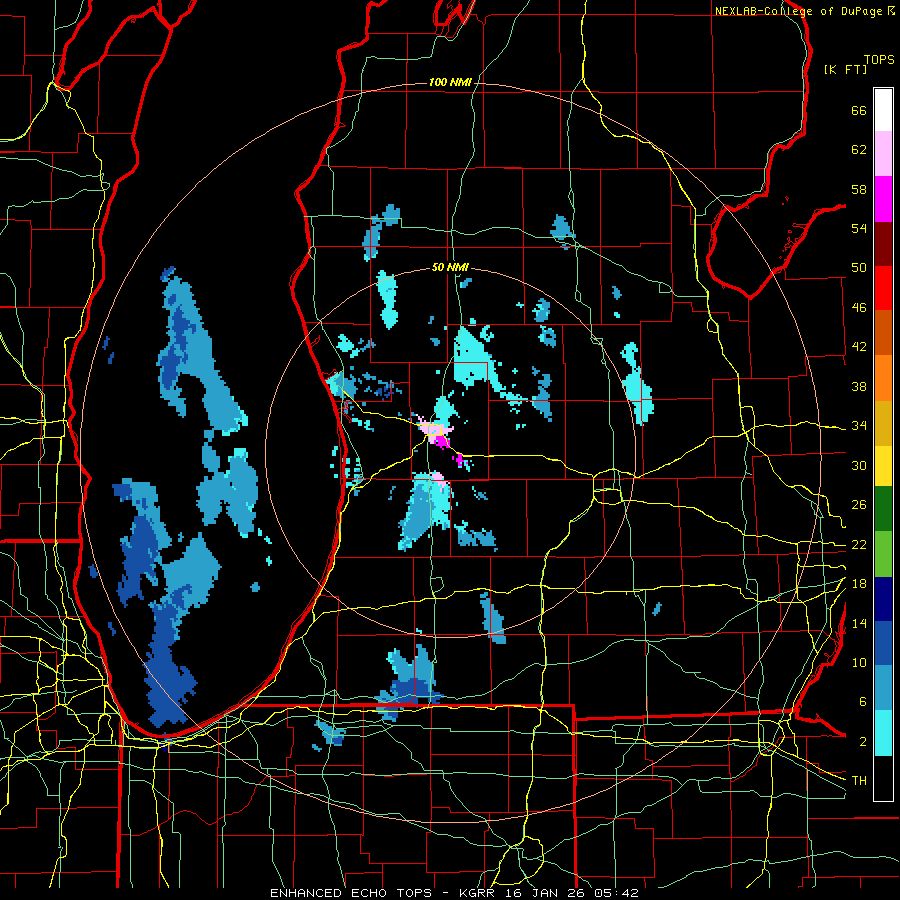900x900 pixels.
Task: Click the light pink 62 kft legend swatch
Action: click(x=883, y=154)
